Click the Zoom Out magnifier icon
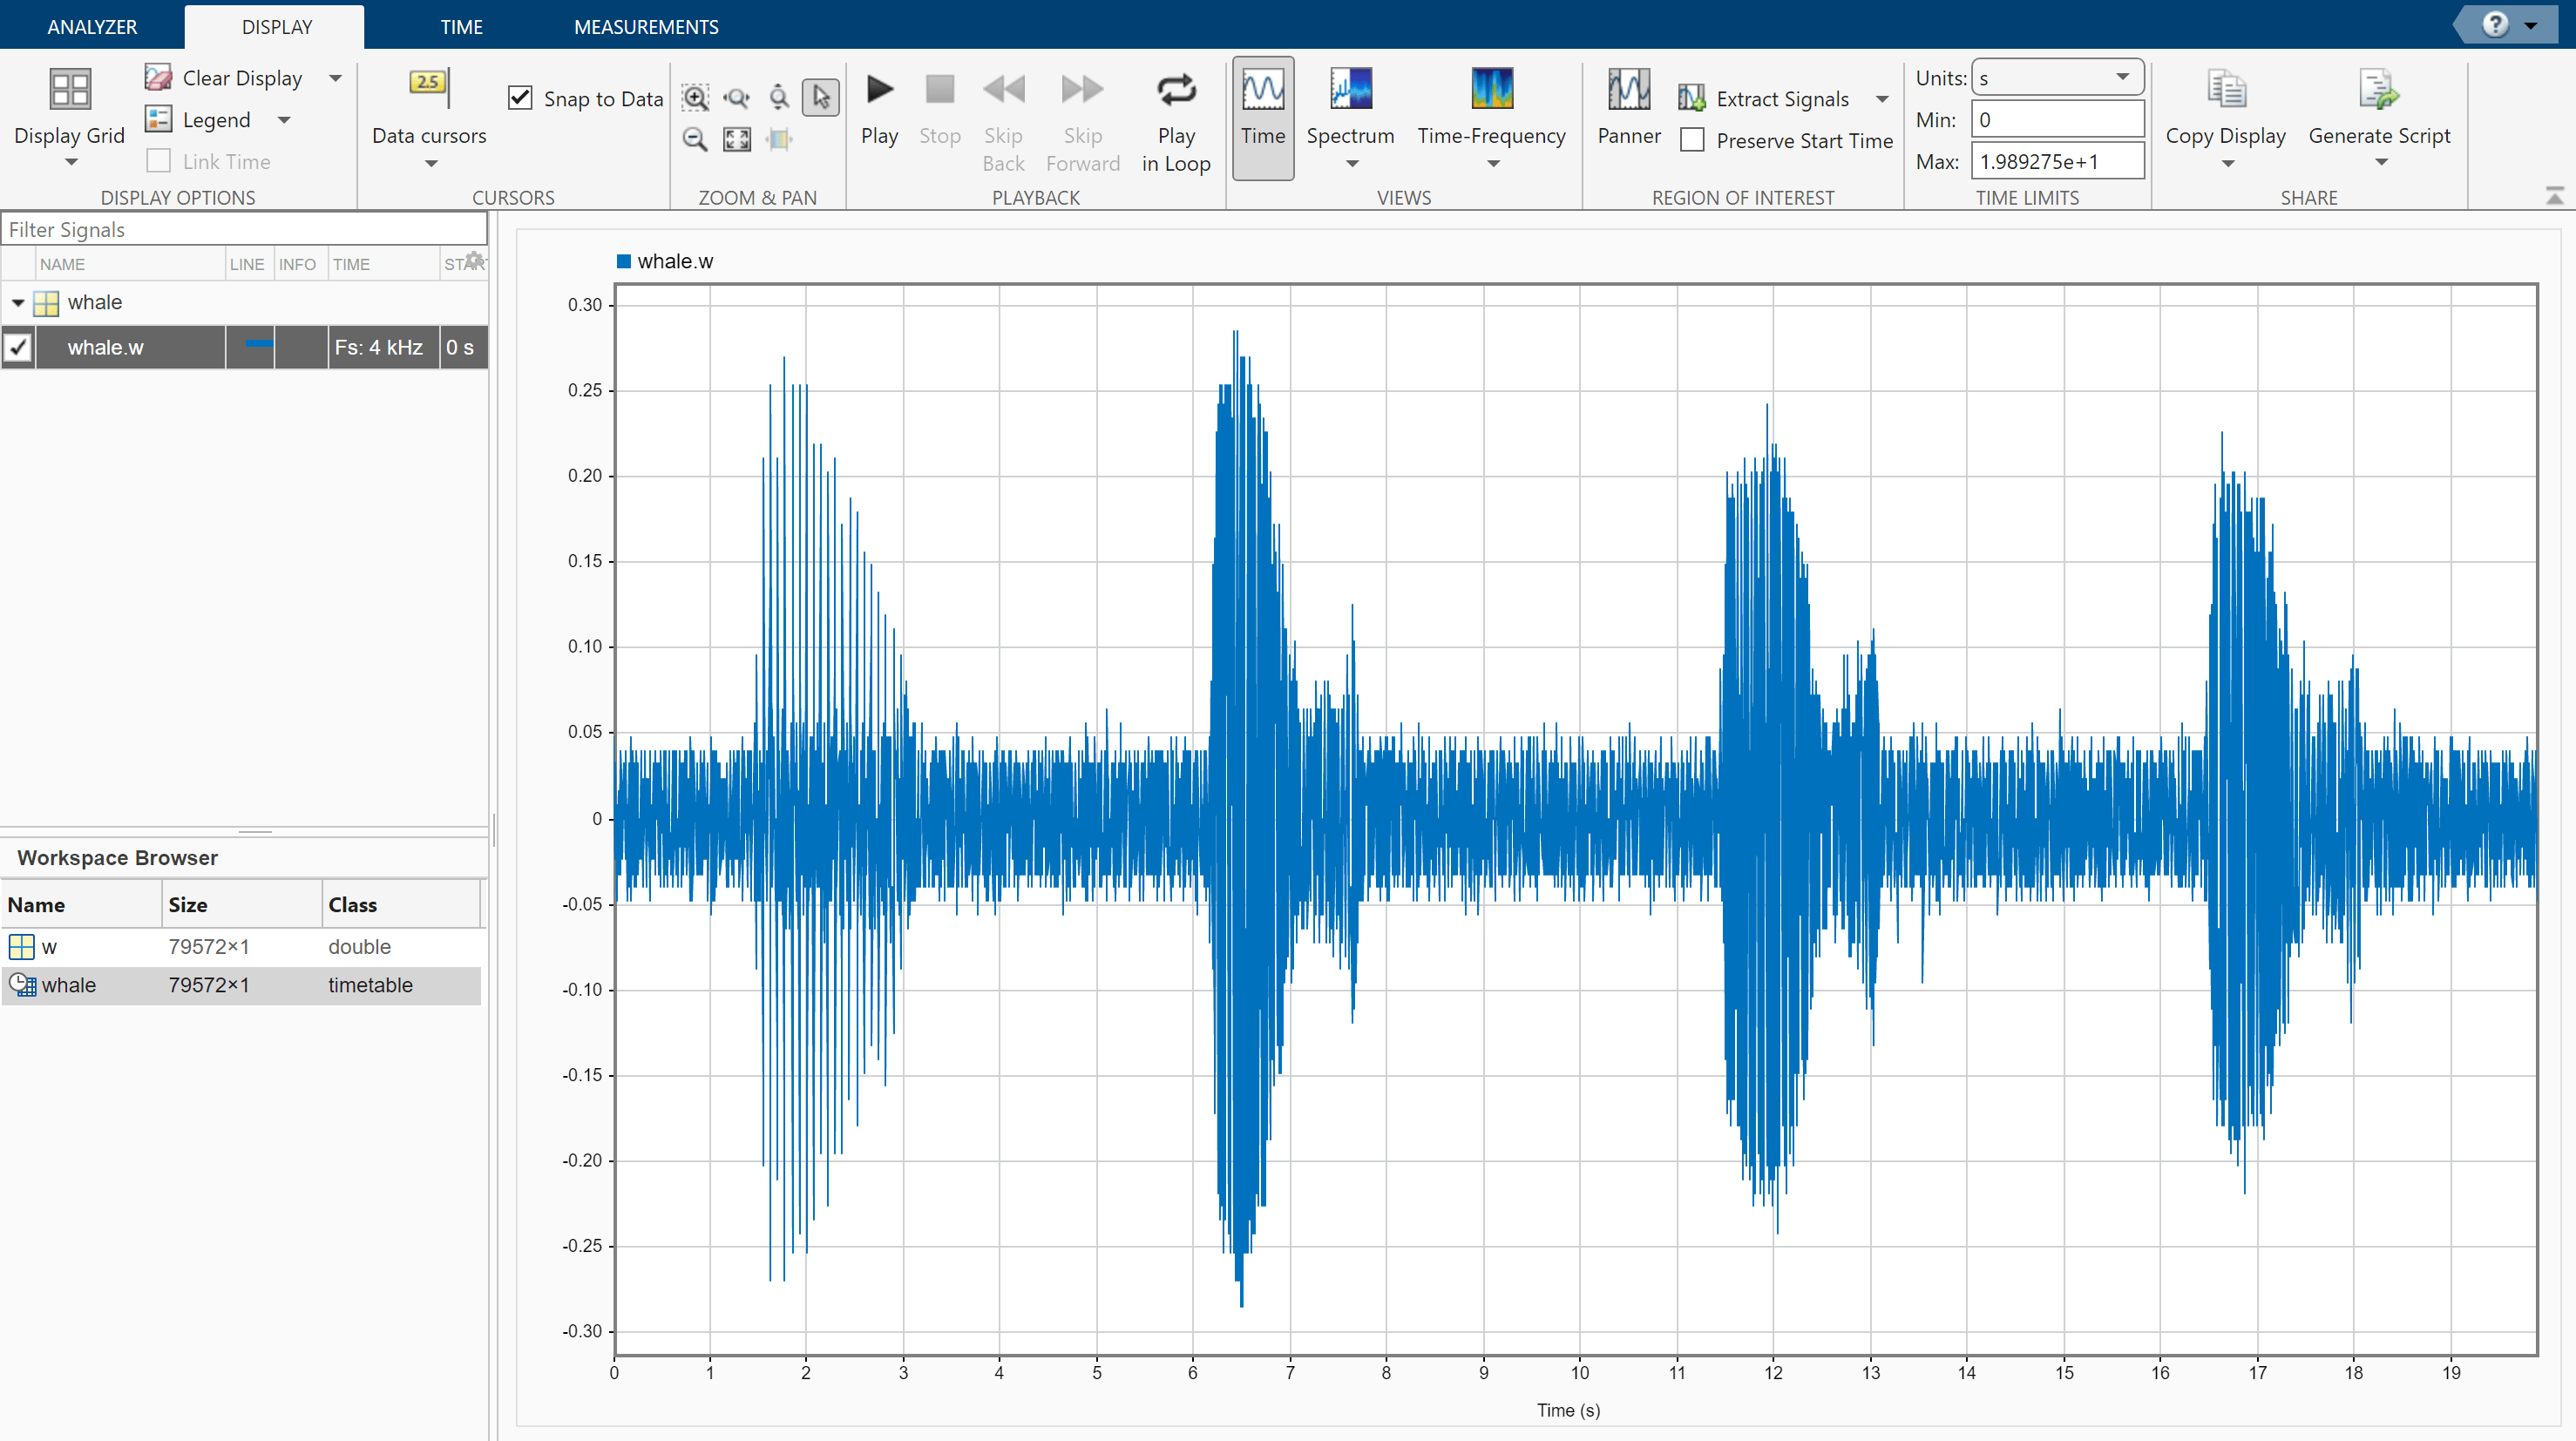 pyautogui.click(x=695, y=139)
